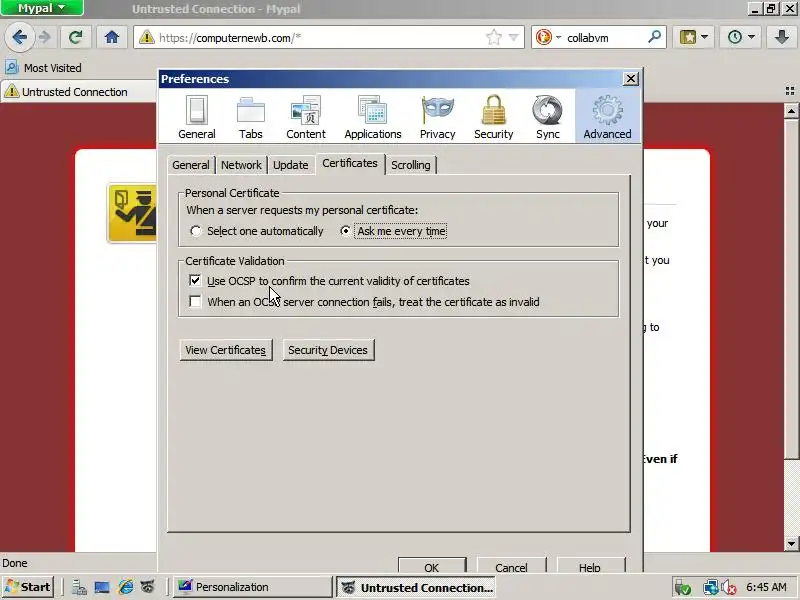
Task: Switch to the Update sub-tab
Action: 290,165
